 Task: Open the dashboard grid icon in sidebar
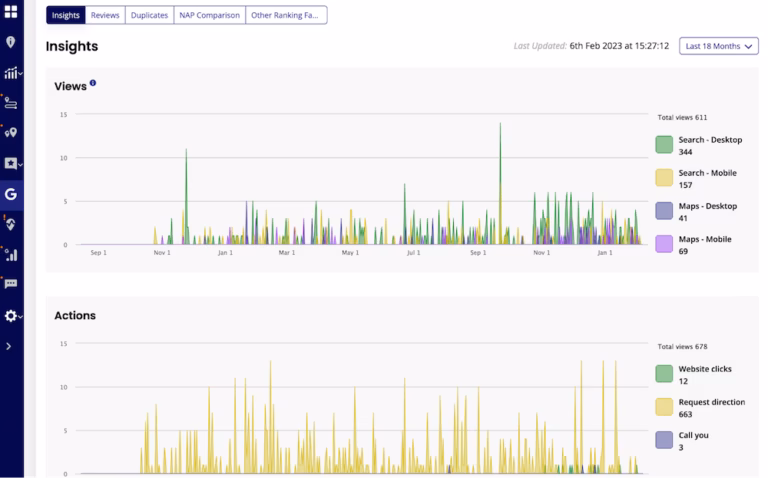[11, 12]
